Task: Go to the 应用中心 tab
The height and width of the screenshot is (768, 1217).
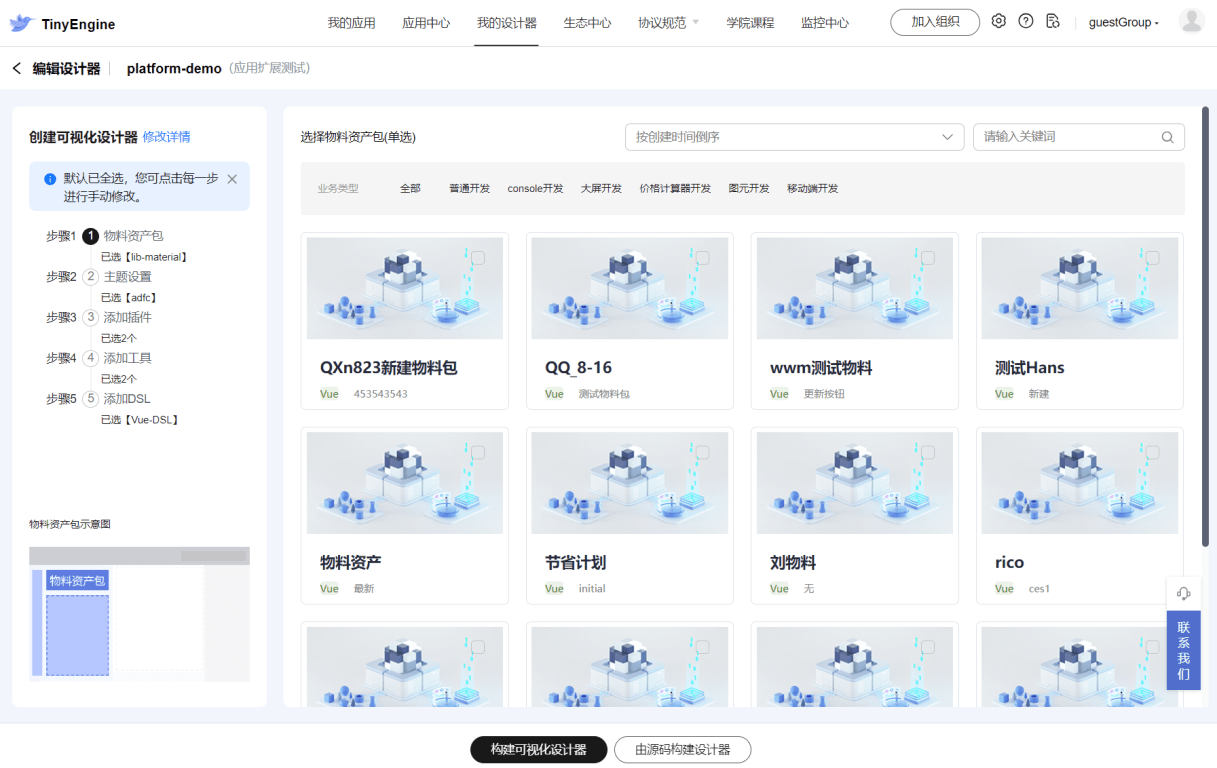Action: pos(426,22)
